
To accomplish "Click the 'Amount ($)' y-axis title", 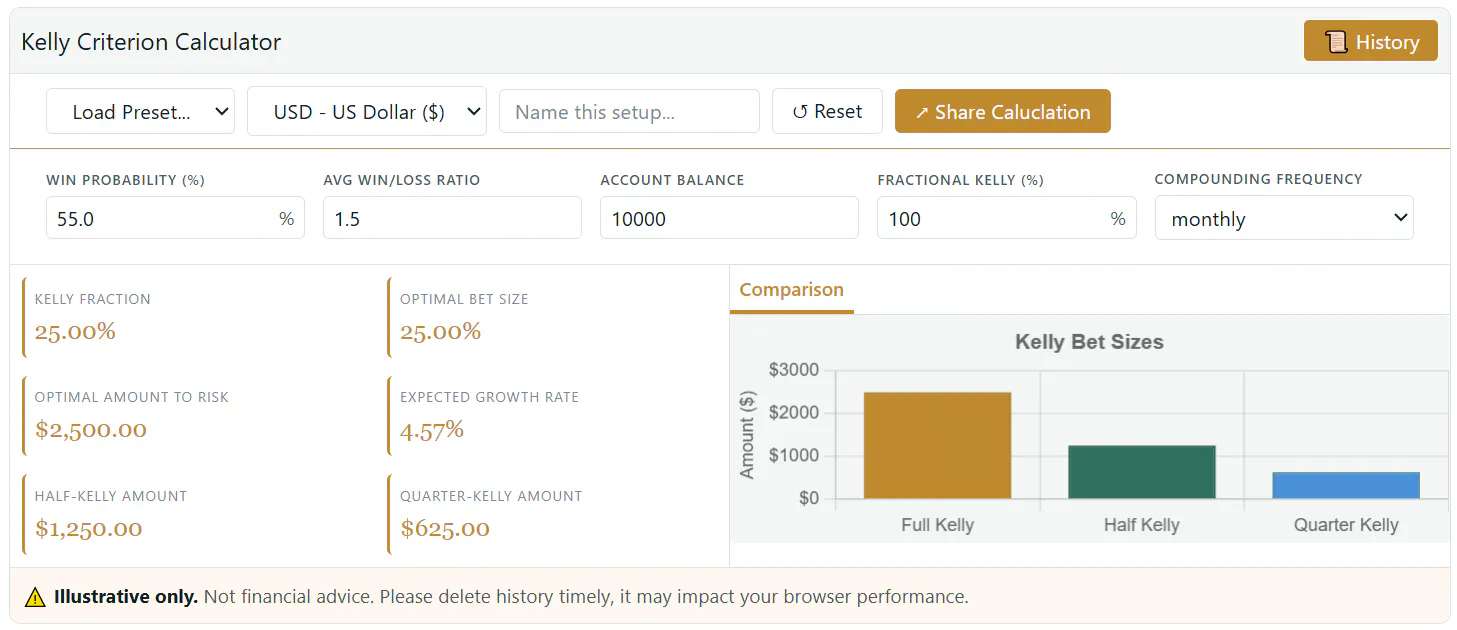I will pos(747,435).
